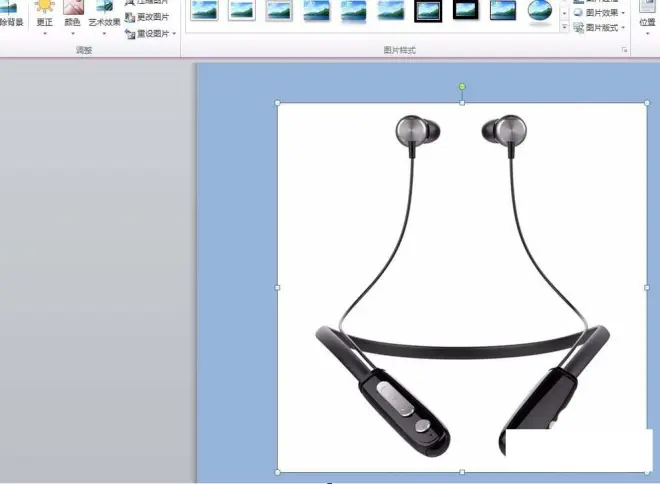Click the top-left corner sizing handle

tap(277, 103)
